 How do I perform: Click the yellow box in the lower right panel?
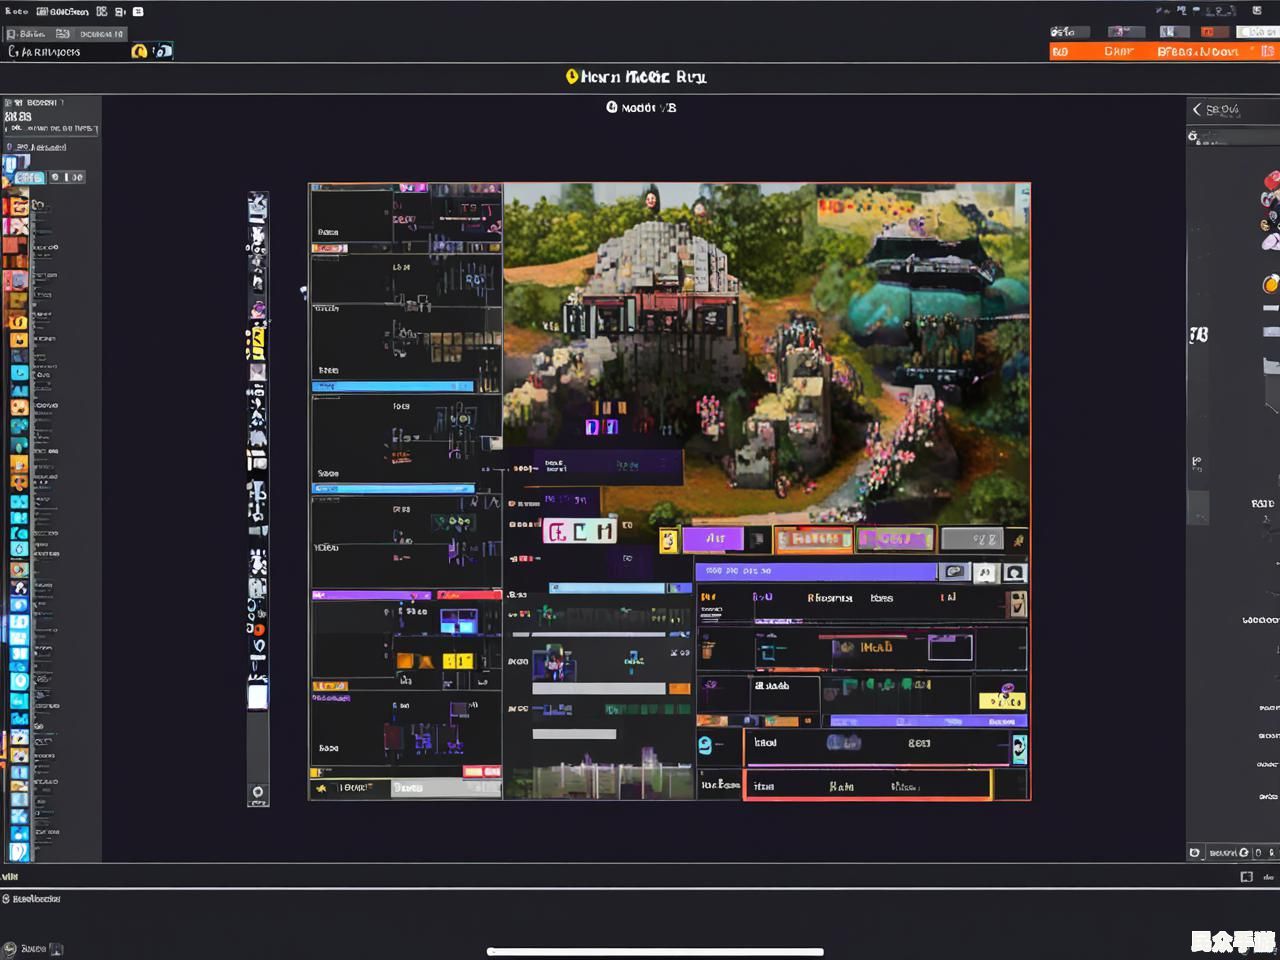(1002, 699)
